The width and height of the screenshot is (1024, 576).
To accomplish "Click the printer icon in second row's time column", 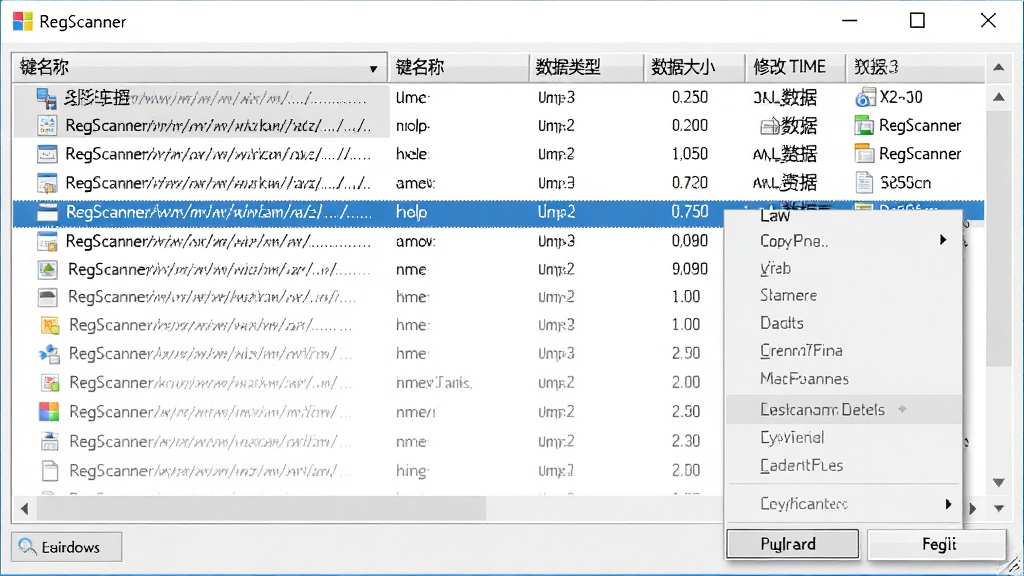I will [770, 125].
